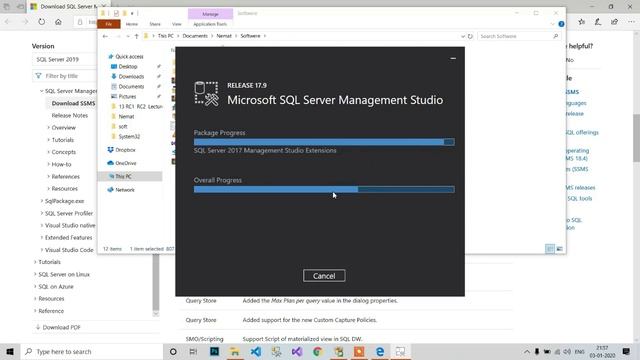Click the Overall Progress bar
Image resolution: width=640 pixels, height=360 pixels.
pos(324,189)
